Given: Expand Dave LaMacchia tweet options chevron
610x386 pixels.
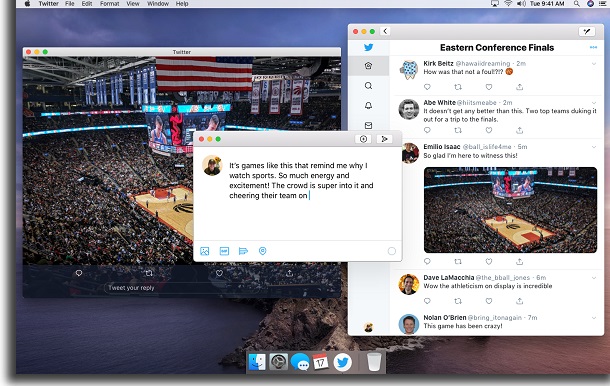Looking at the screenshot, I should (x=594, y=278).
